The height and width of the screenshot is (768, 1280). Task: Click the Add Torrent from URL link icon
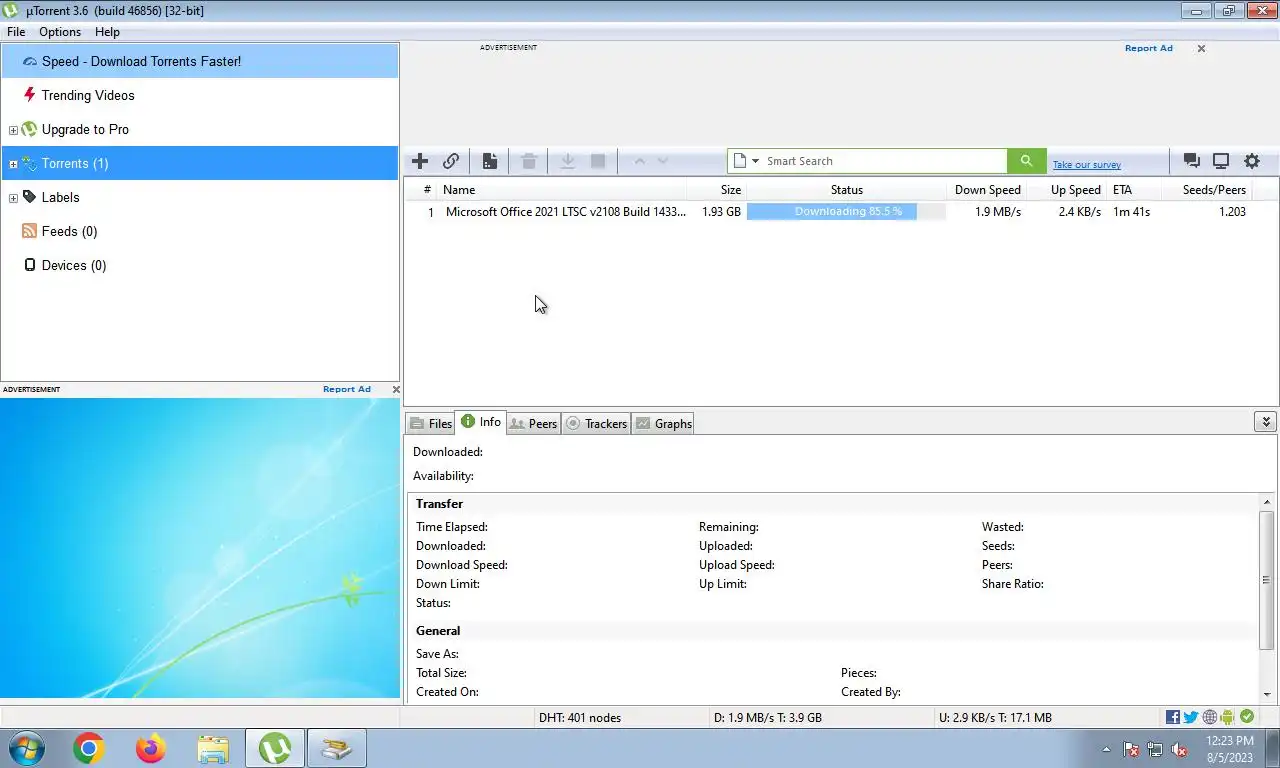pyautogui.click(x=451, y=161)
